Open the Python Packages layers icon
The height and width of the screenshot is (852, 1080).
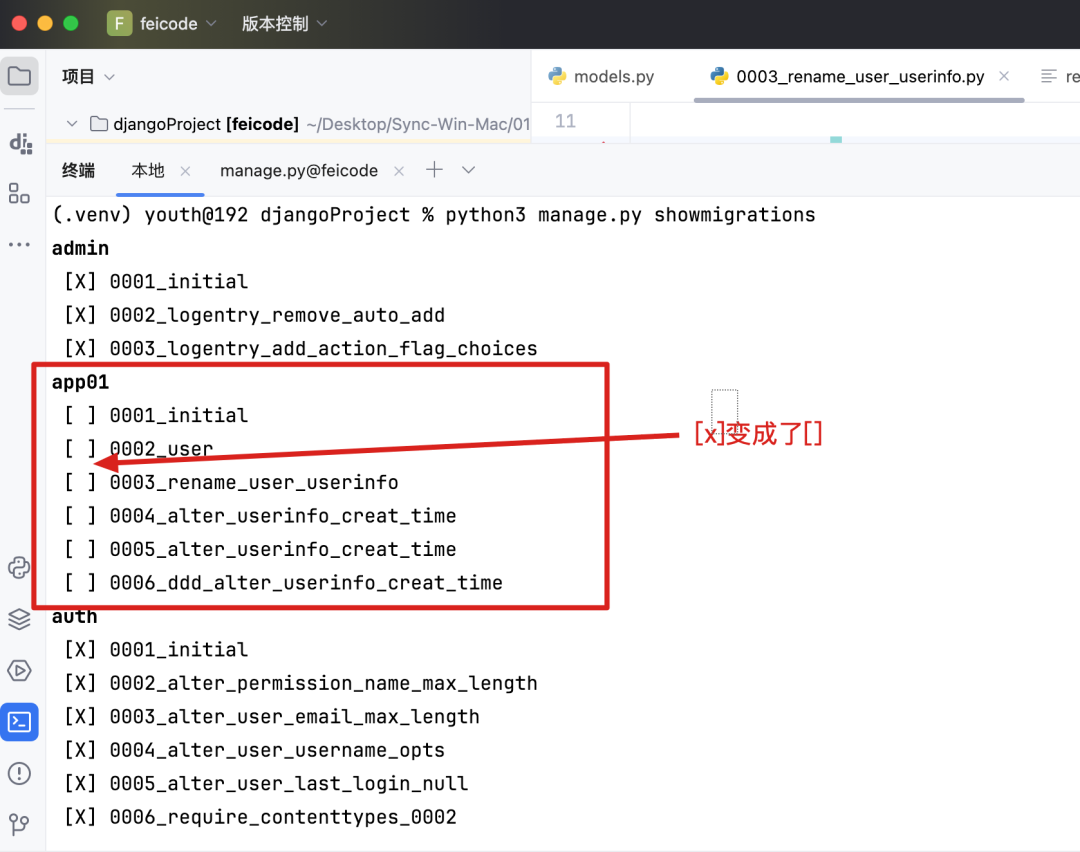(x=19, y=619)
